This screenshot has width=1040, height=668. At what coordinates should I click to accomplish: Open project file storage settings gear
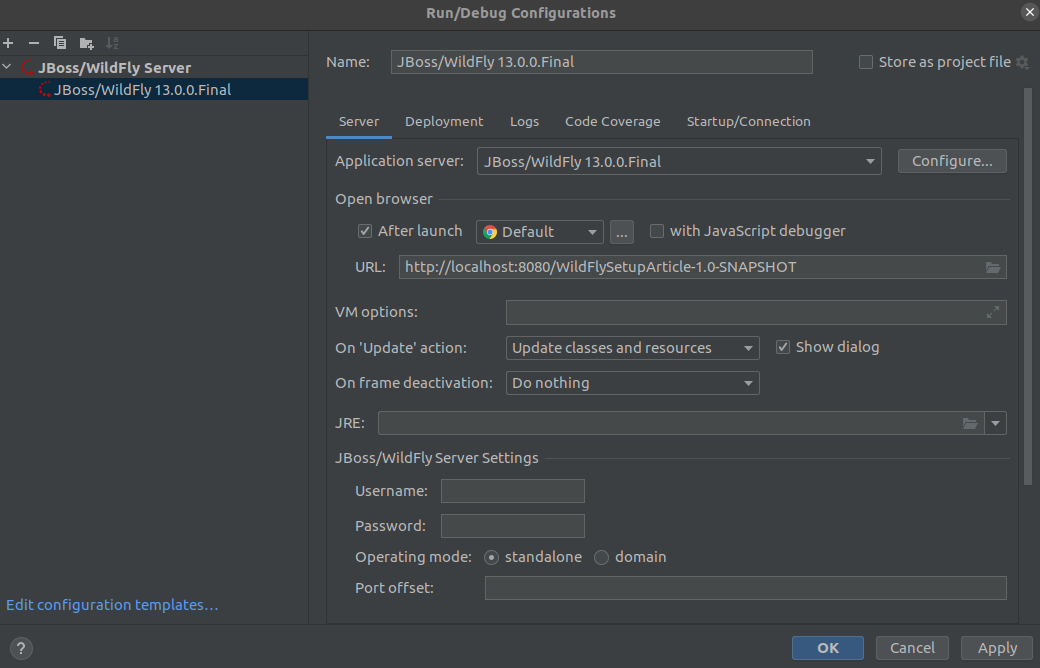coord(1022,62)
